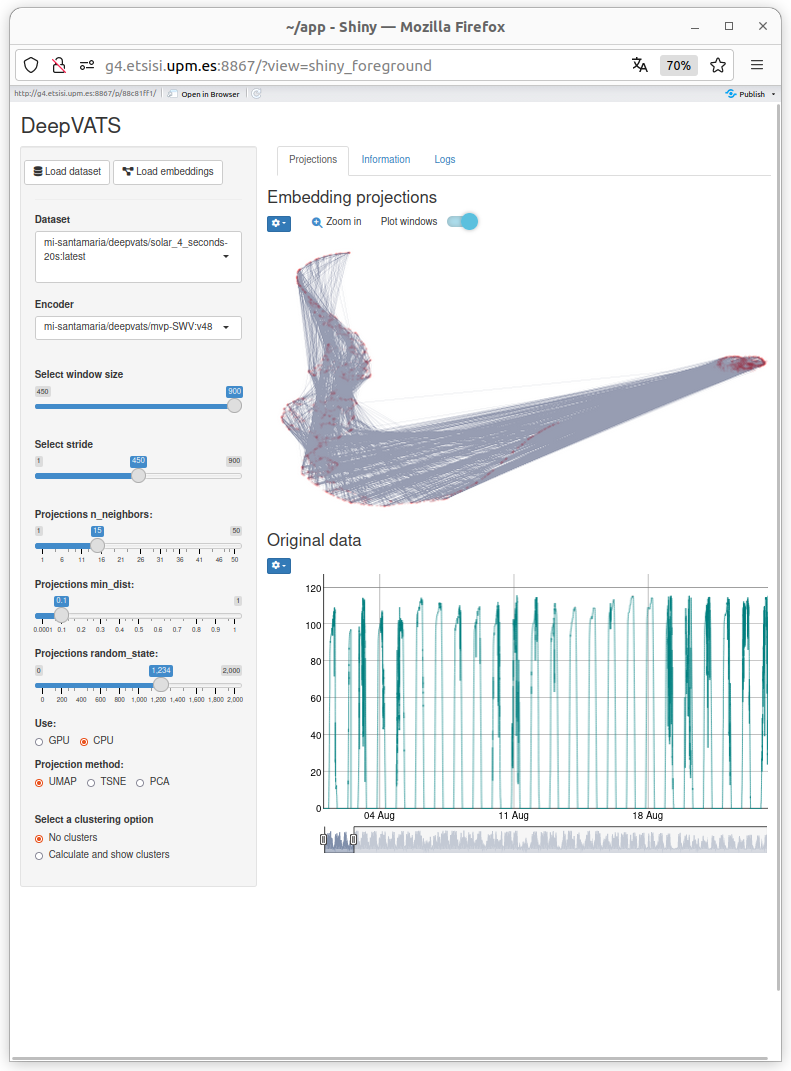Select CPU radio button
This screenshot has width=791, height=1071.
(84, 742)
